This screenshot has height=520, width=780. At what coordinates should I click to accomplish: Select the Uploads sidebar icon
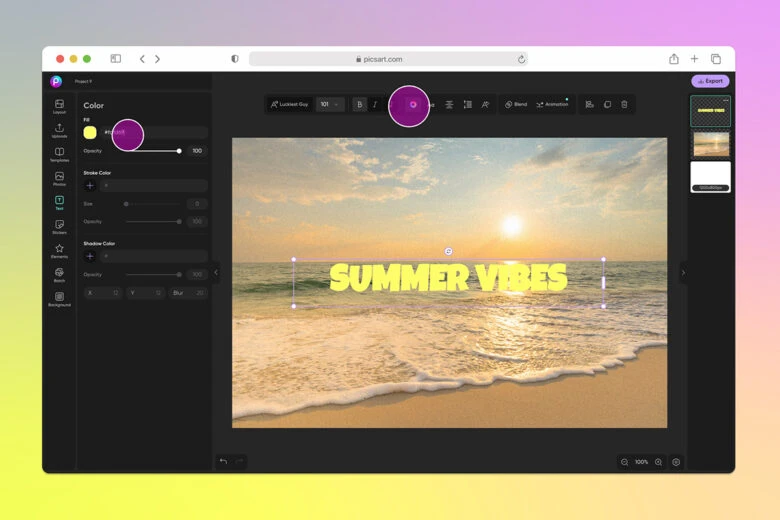tap(59, 130)
